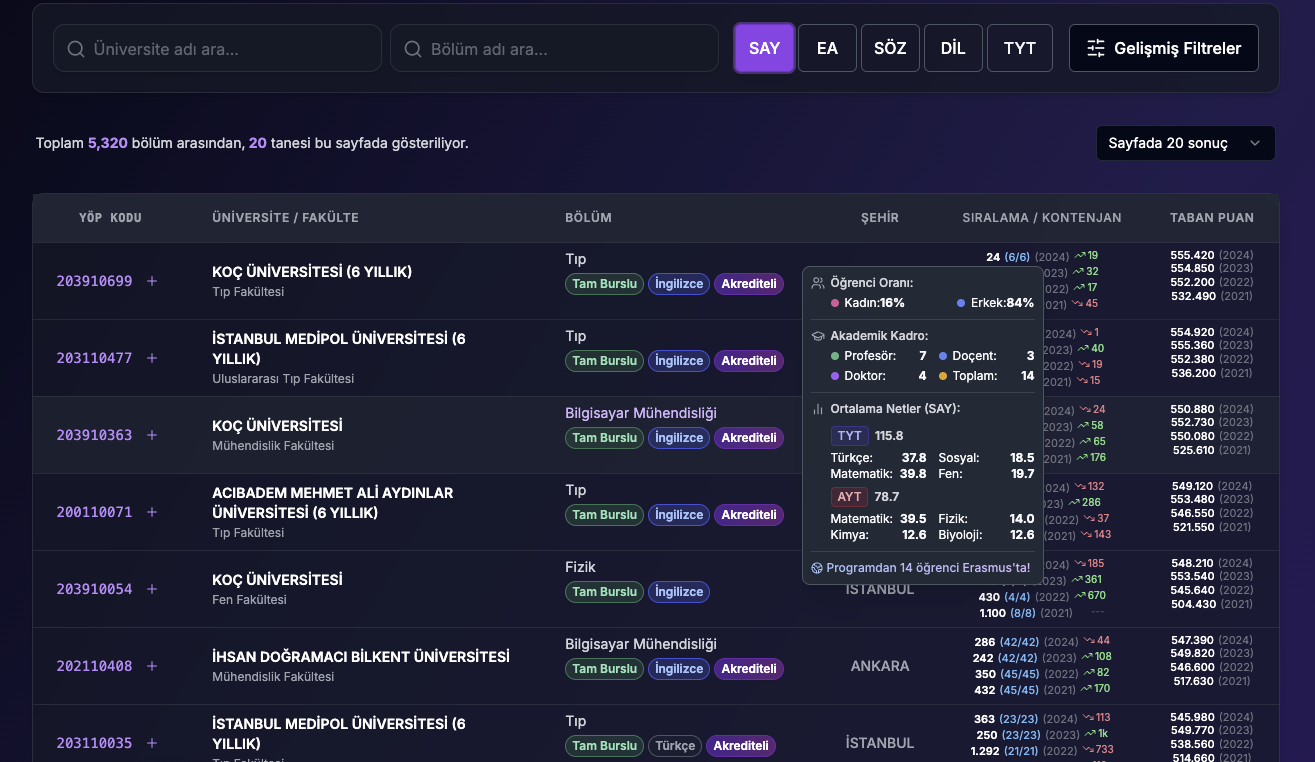Click YÖP code 203910699
Screen dimensions: 1315x762
[x=94, y=281]
